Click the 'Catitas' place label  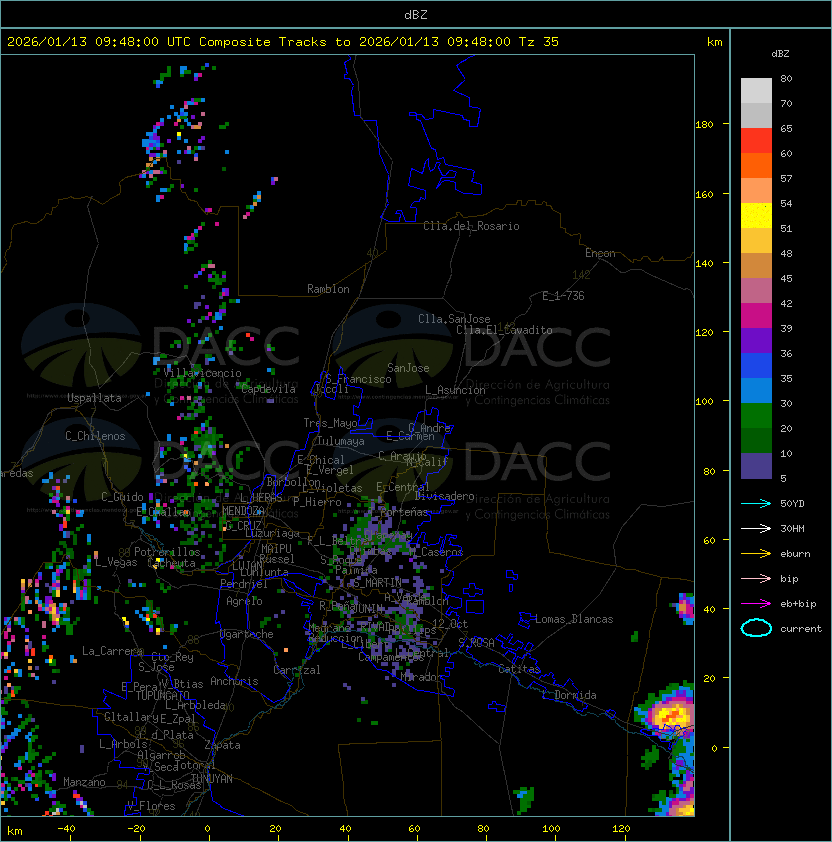[x=519, y=669]
